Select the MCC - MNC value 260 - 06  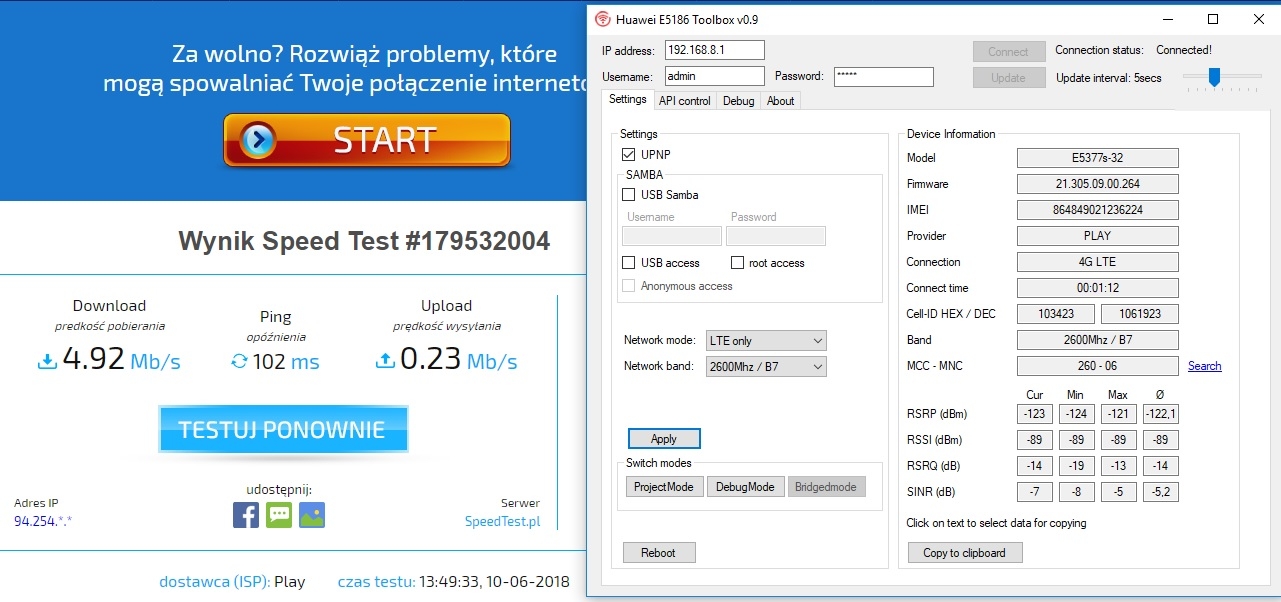pos(1098,366)
